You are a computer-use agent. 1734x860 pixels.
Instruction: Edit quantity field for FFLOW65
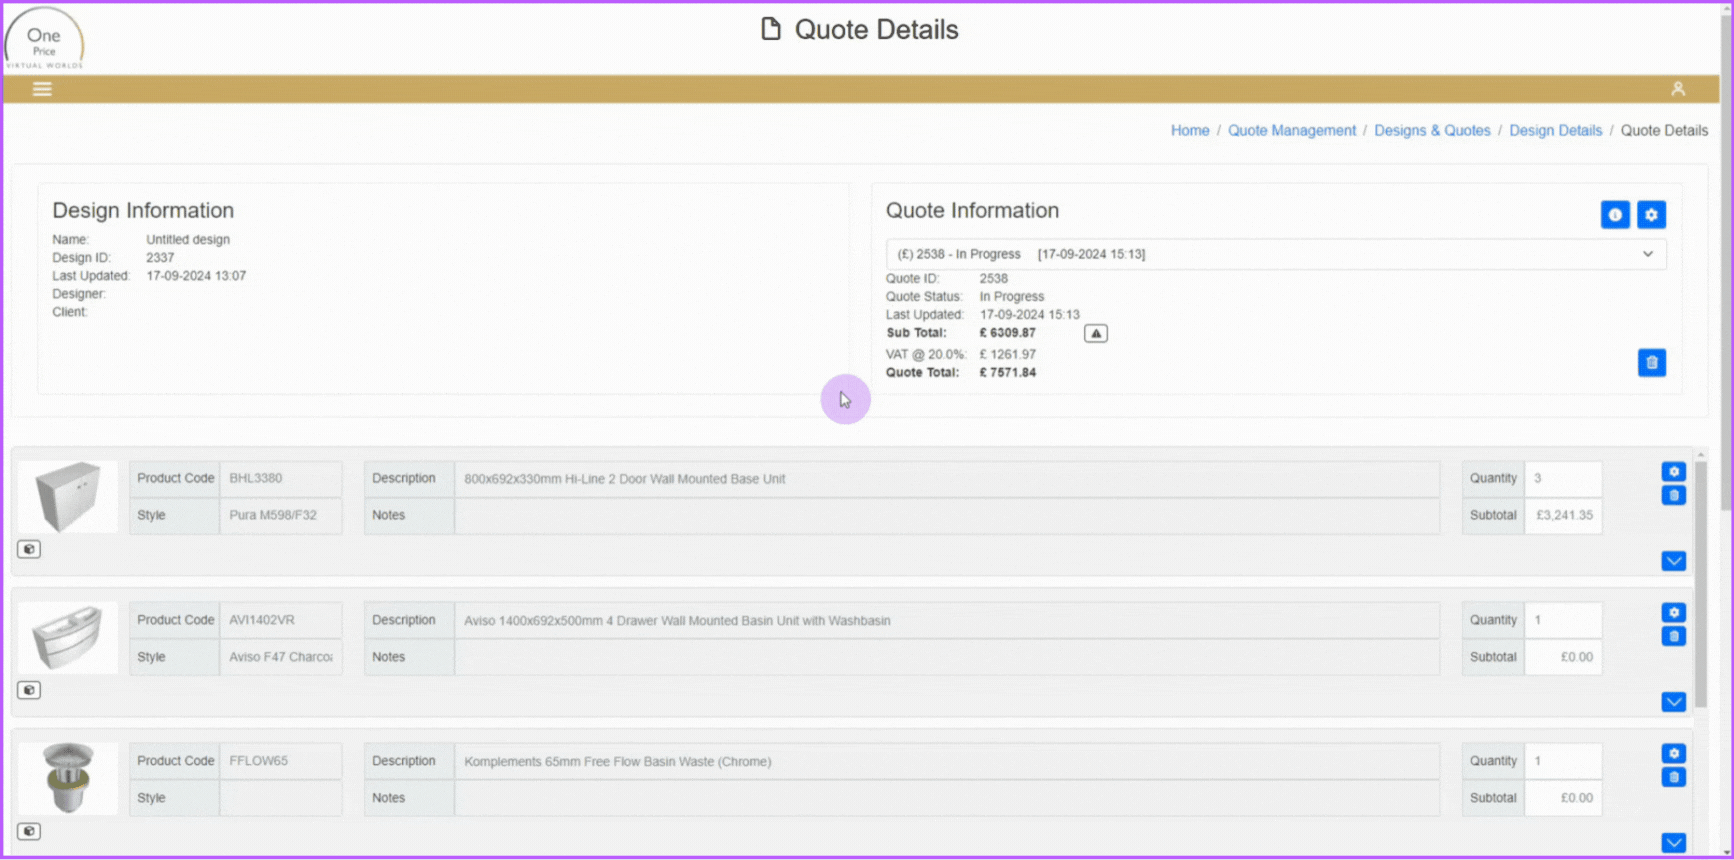1563,761
